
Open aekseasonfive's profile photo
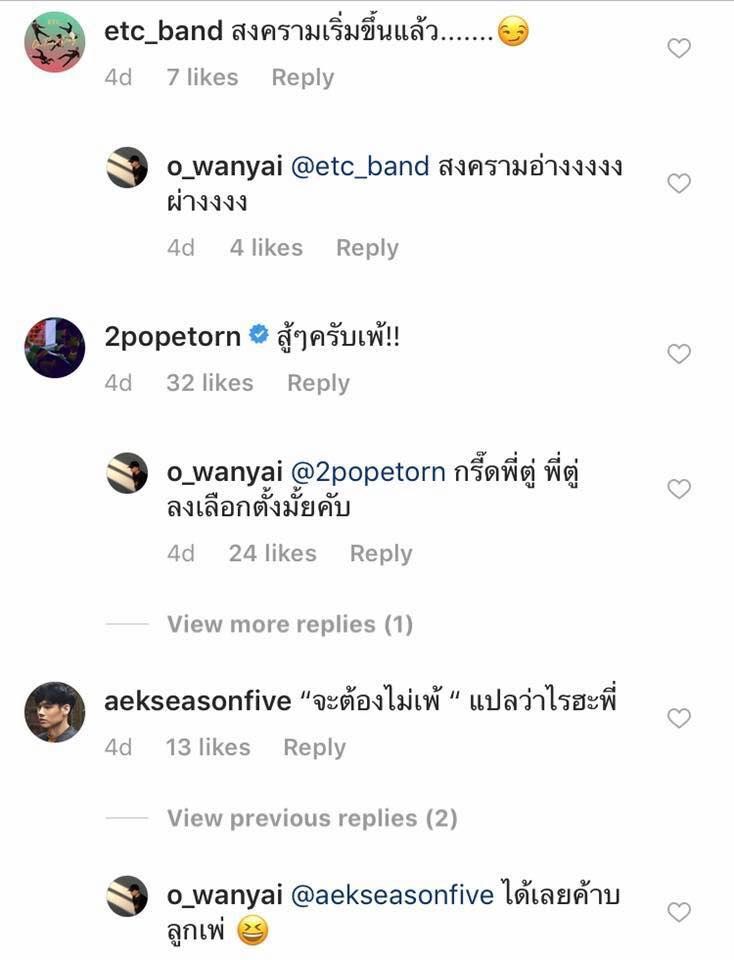click(x=54, y=712)
